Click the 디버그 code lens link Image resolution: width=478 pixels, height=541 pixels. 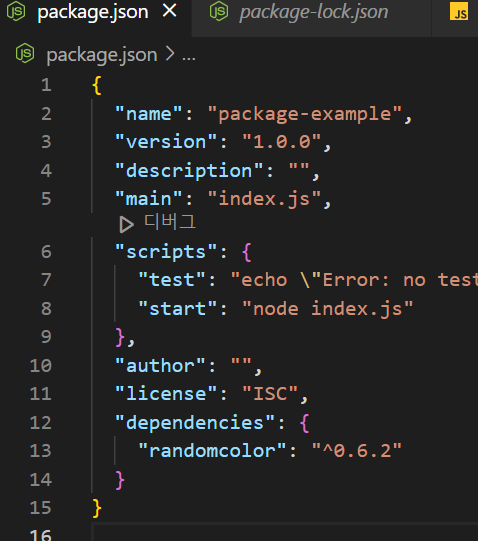[170, 222]
